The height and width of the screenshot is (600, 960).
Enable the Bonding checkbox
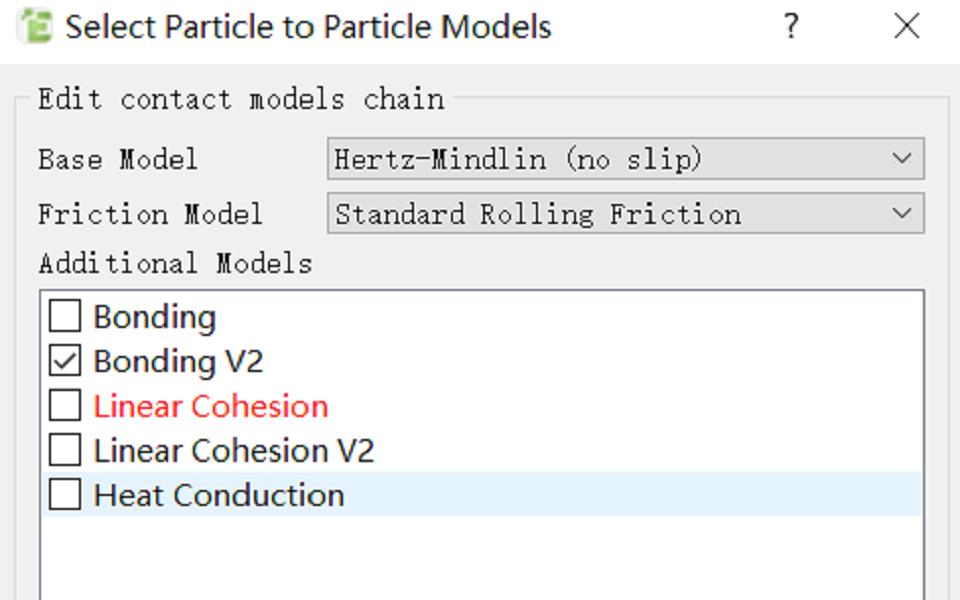[x=65, y=316]
